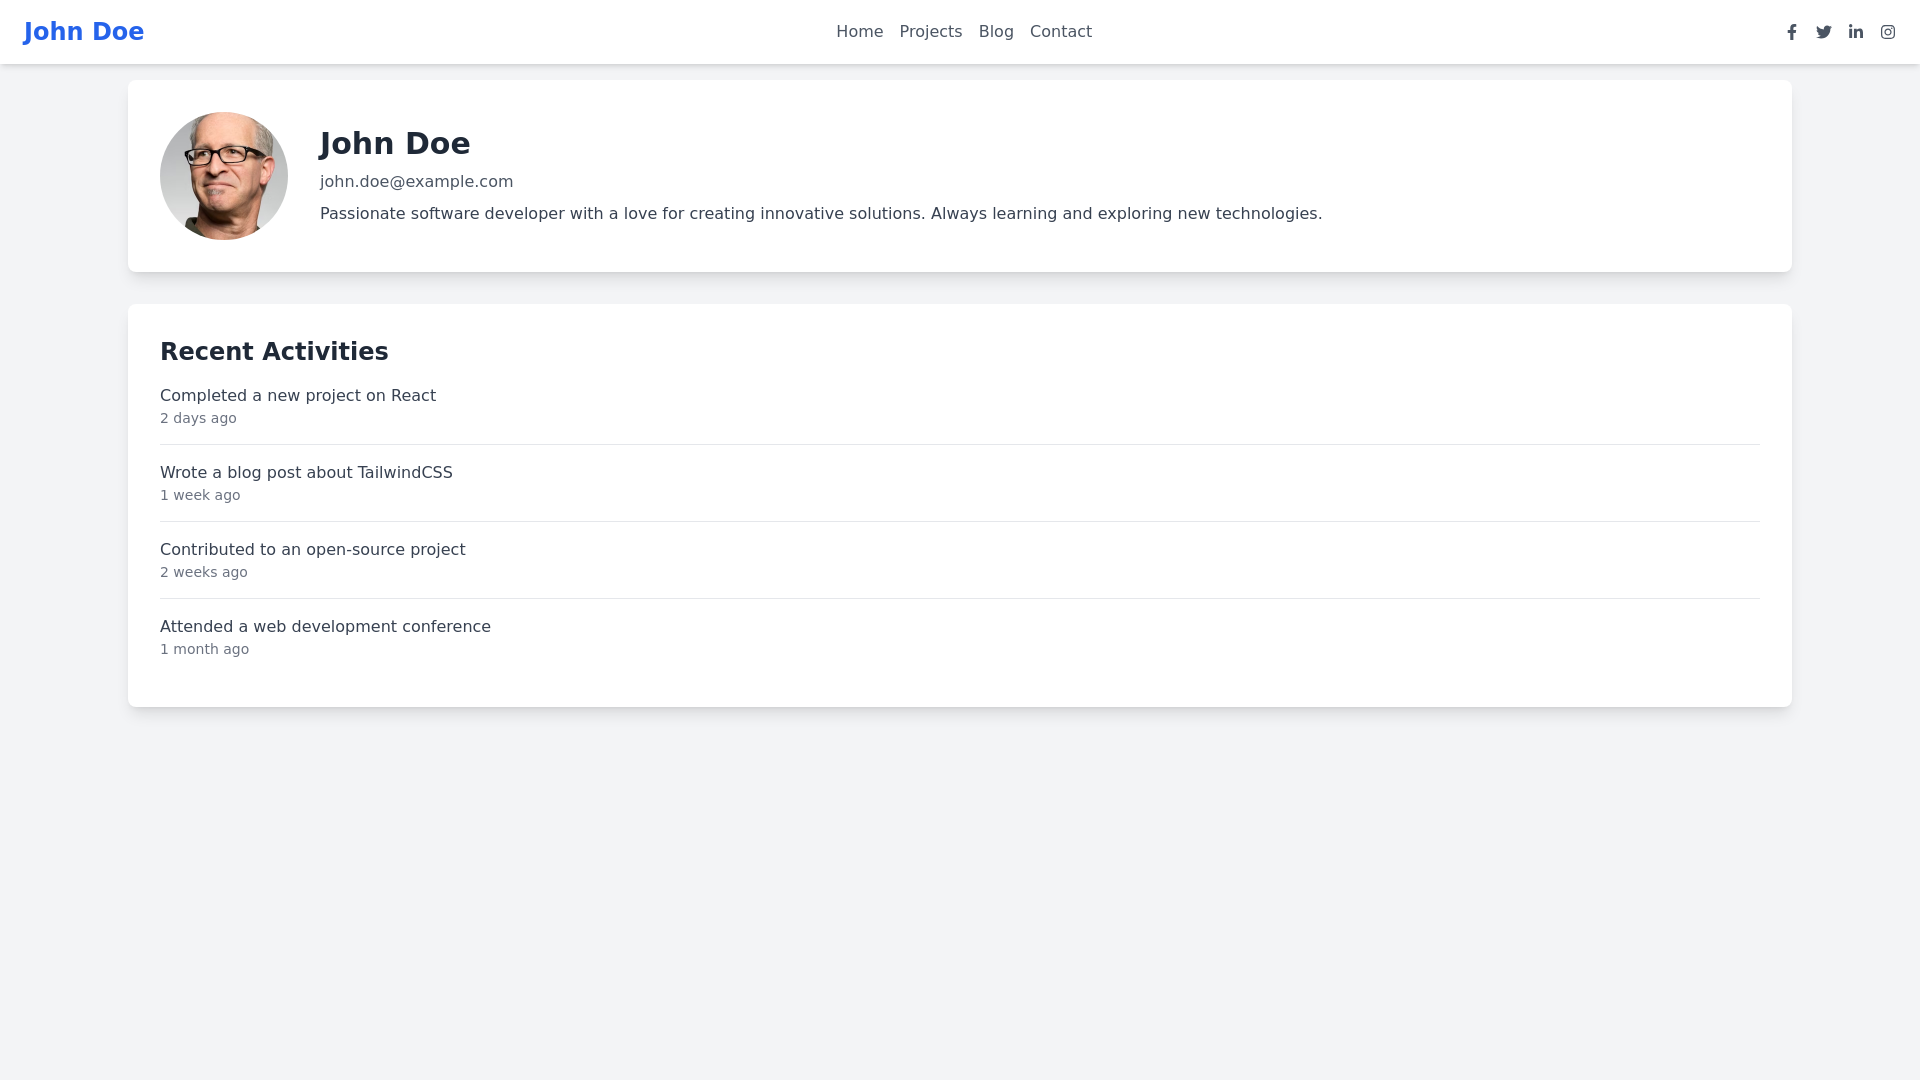
Task: Open the LinkedIn profile icon
Action: coord(1856,31)
